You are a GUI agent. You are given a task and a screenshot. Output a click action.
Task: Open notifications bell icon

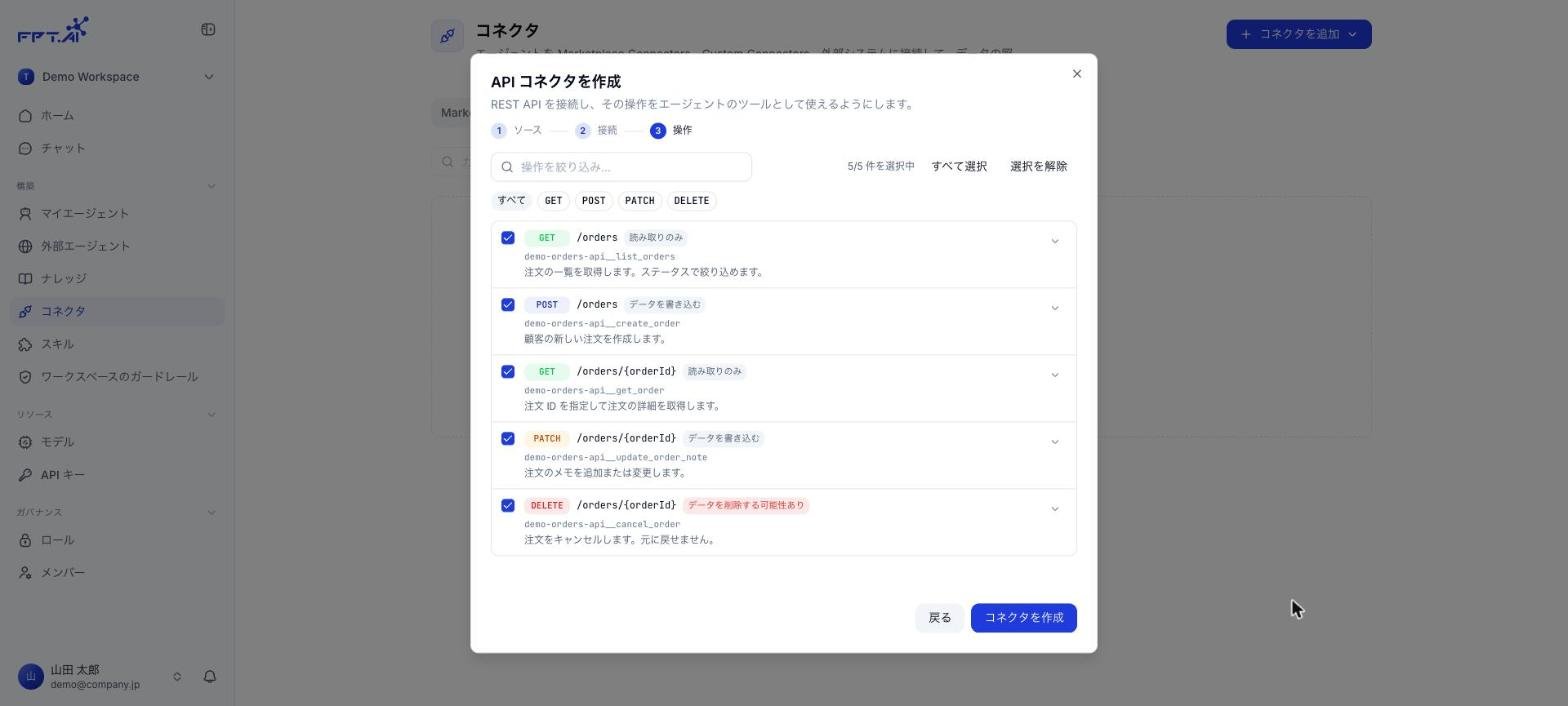click(x=210, y=677)
